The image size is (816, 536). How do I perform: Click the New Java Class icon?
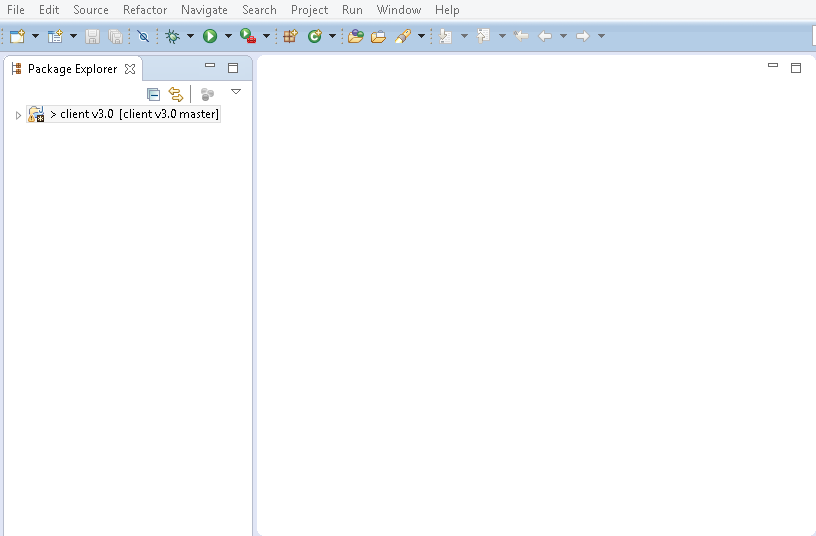point(314,36)
